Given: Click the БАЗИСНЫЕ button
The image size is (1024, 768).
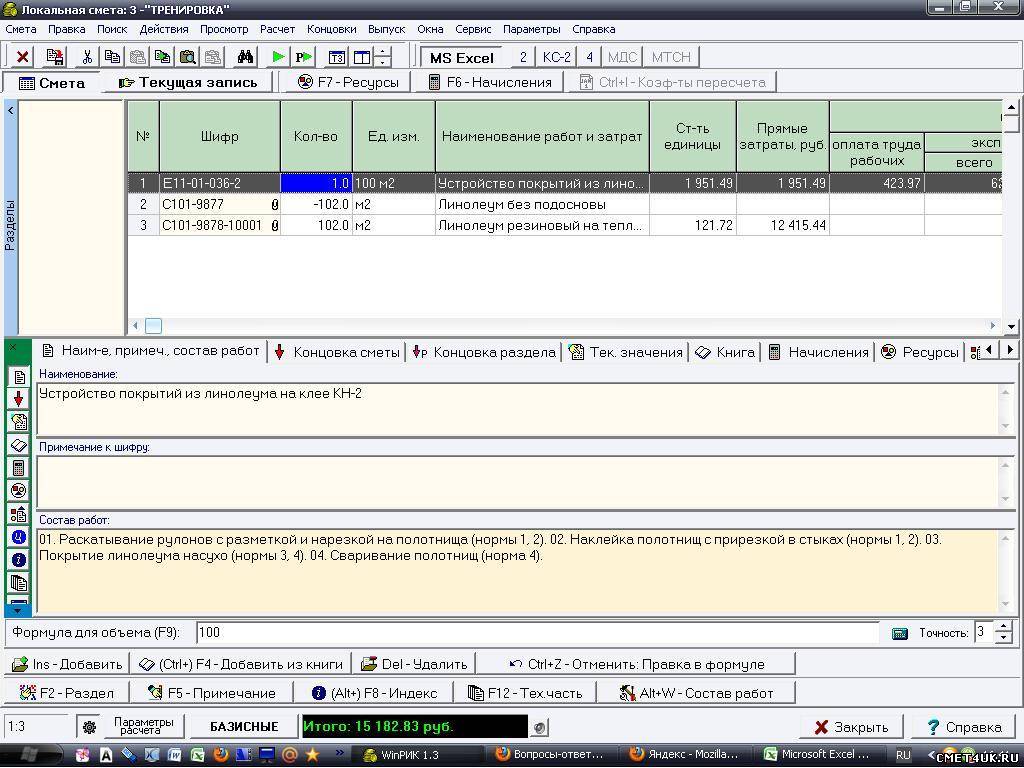Looking at the screenshot, I should (244, 727).
